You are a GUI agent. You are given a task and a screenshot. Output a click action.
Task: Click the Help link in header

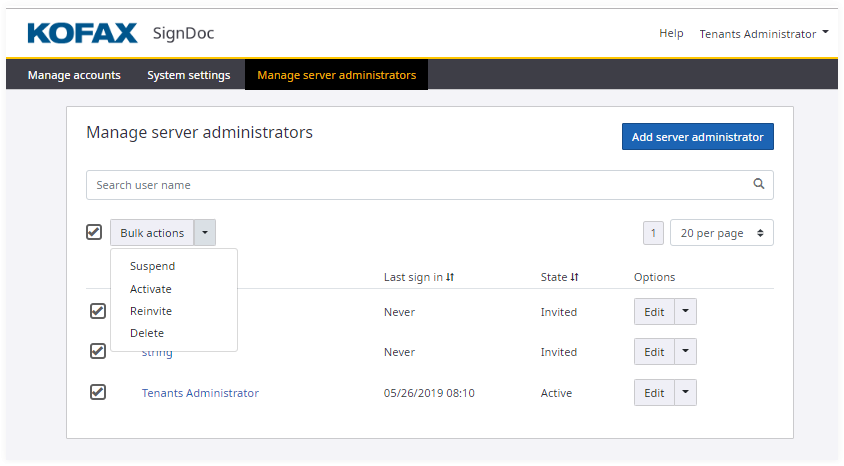[x=671, y=33]
